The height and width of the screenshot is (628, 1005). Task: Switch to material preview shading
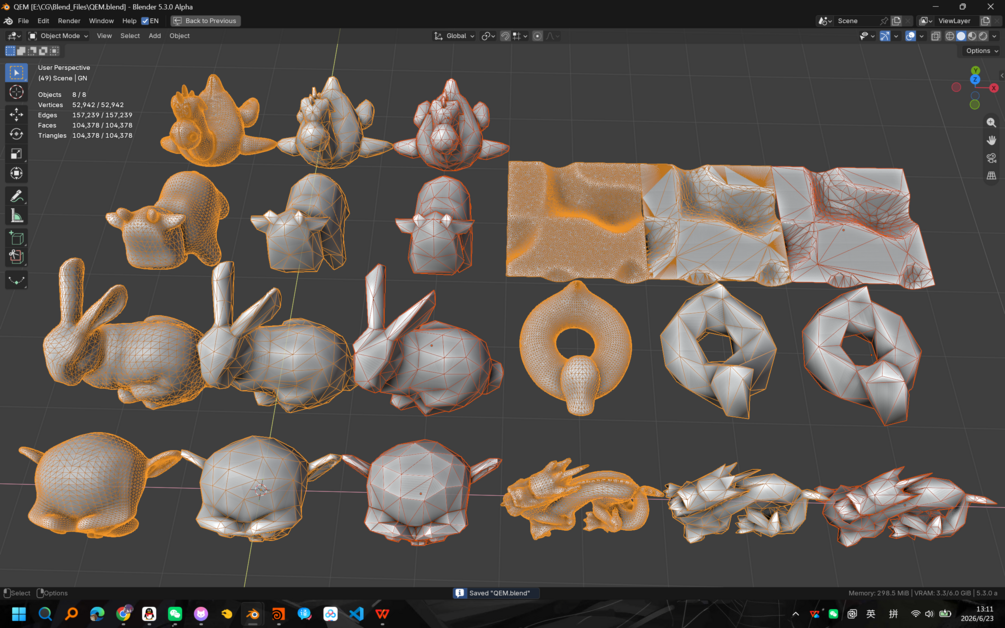[x=972, y=36]
